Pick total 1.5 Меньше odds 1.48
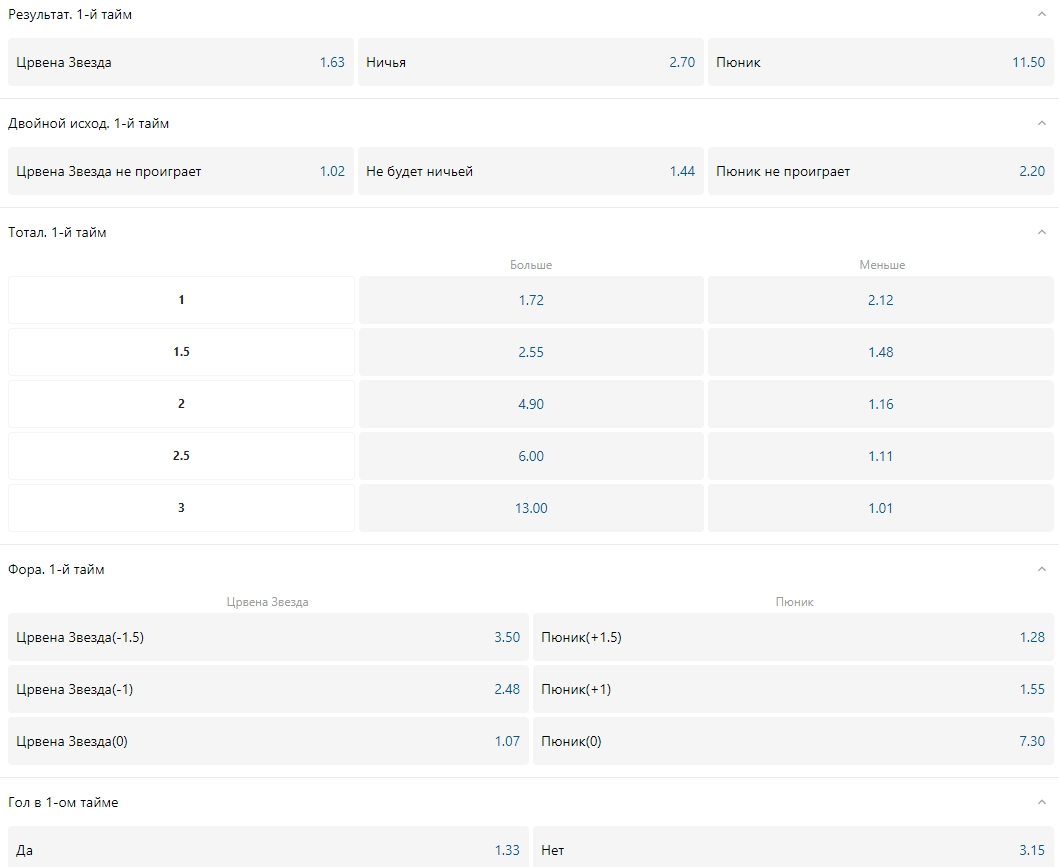This screenshot has width=1059, height=867. [880, 352]
